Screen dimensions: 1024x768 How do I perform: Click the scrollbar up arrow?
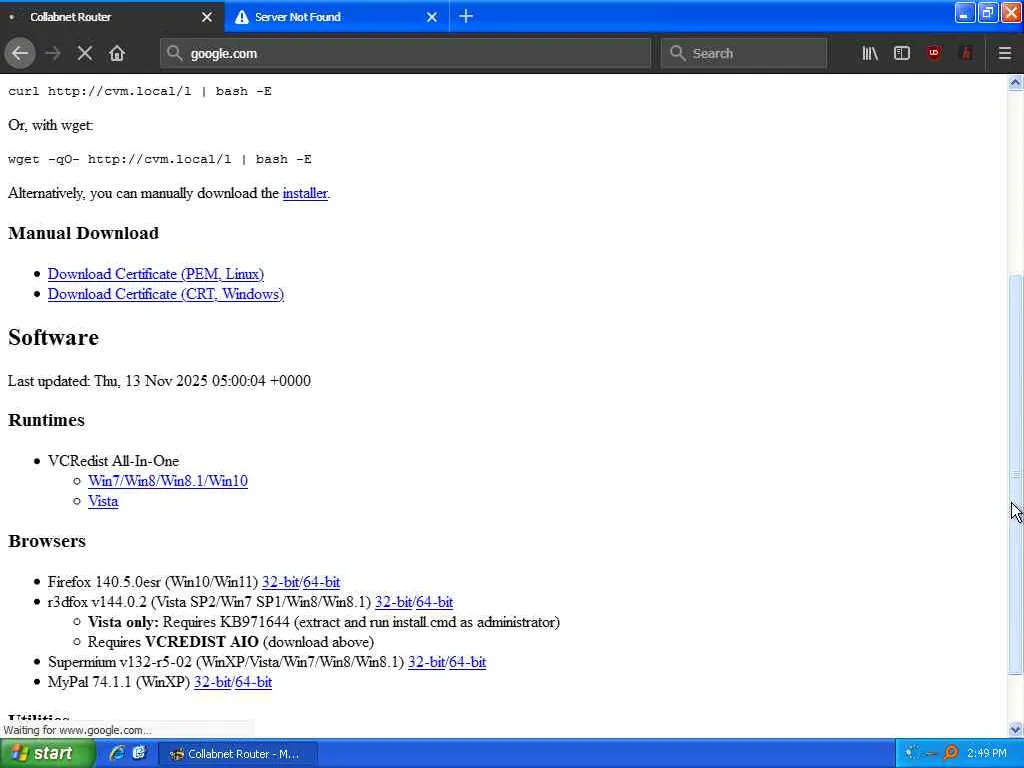tap(1015, 82)
